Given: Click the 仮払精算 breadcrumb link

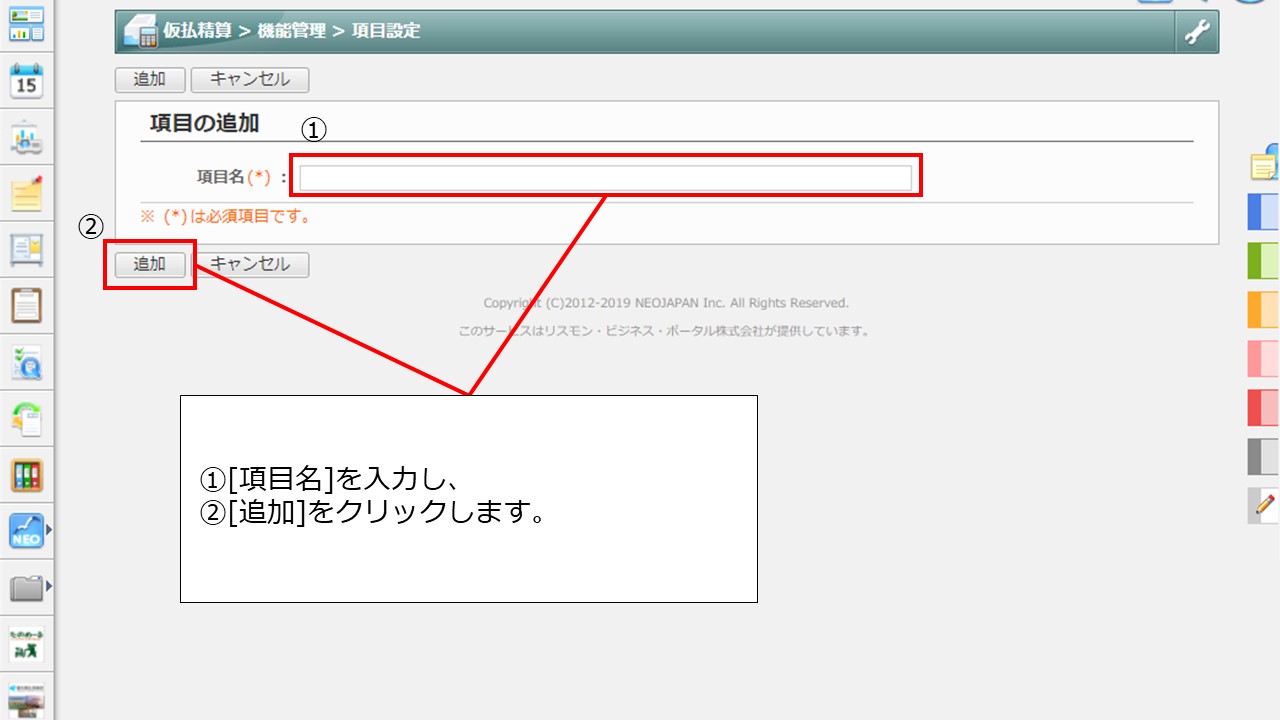Looking at the screenshot, I should 198,31.
